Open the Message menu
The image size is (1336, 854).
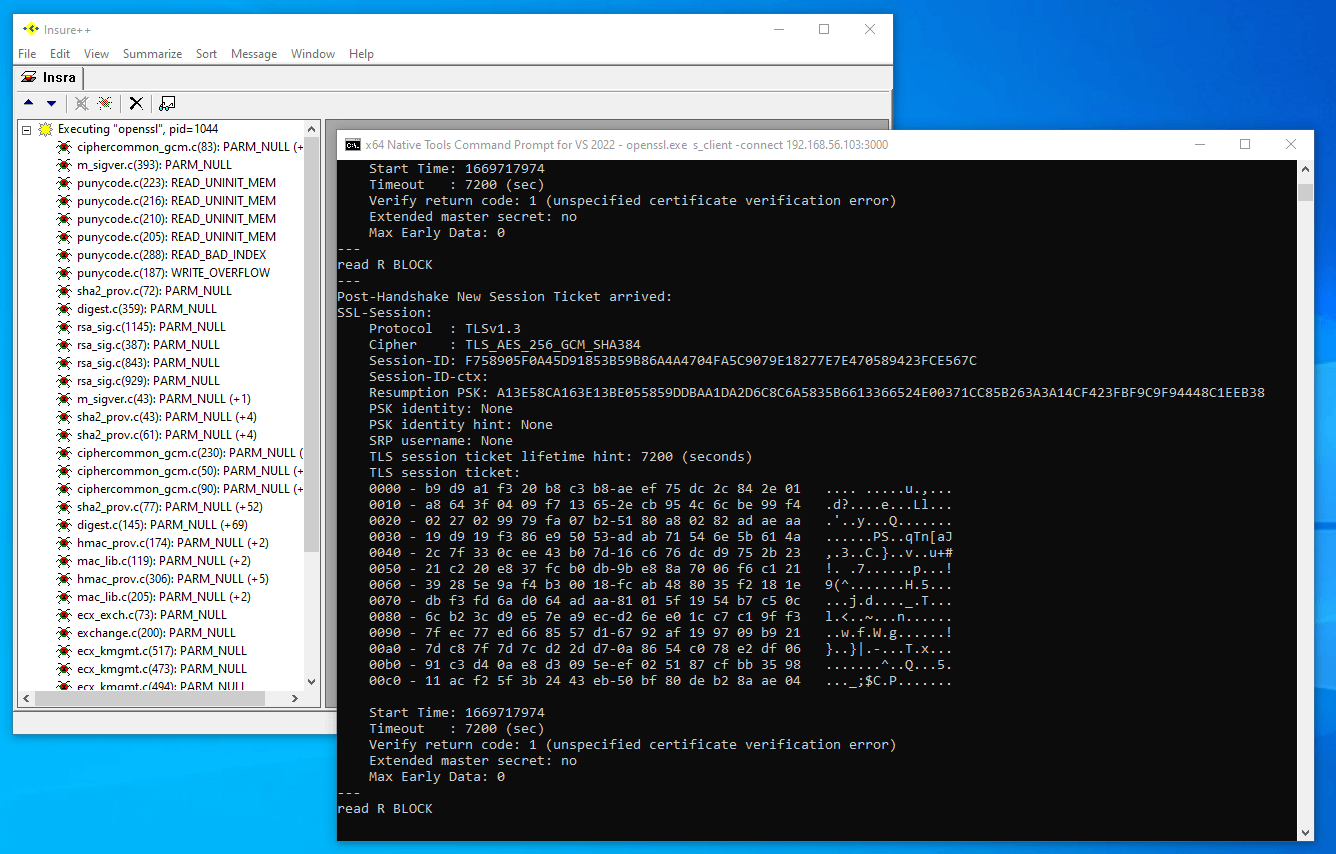pos(253,54)
